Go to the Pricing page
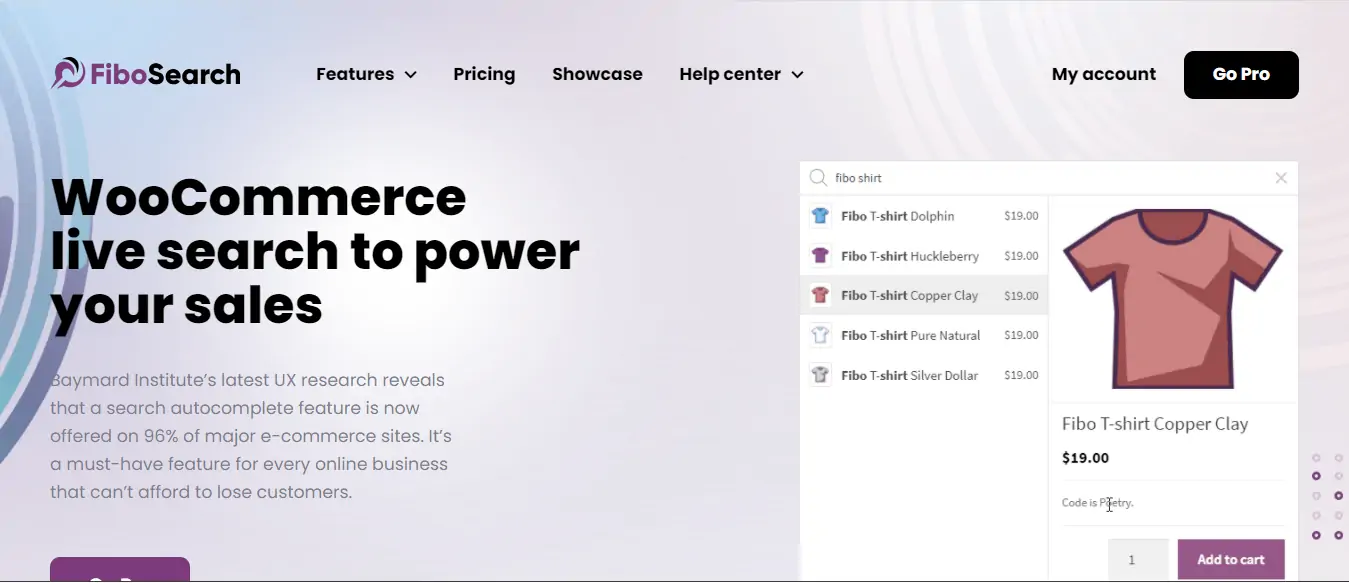Image resolution: width=1349 pixels, height=583 pixels. pos(484,74)
